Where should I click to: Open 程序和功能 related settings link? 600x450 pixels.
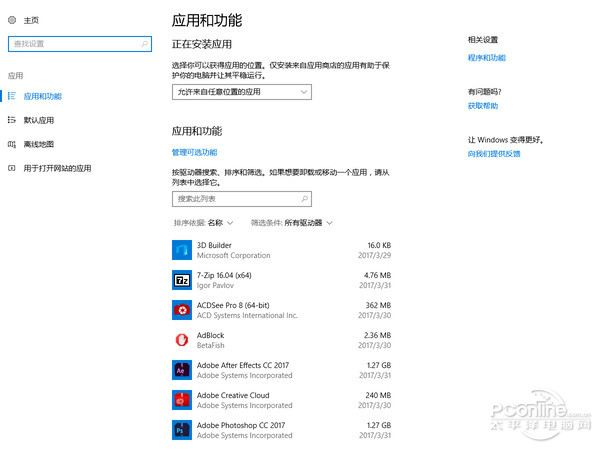(487, 58)
